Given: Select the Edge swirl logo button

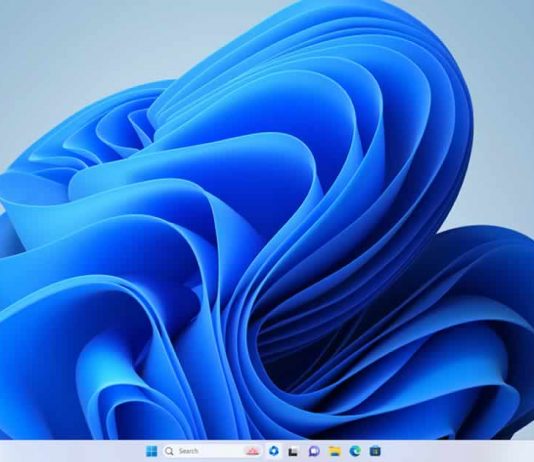Looking at the screenshot, I should [x=355, y=451].
